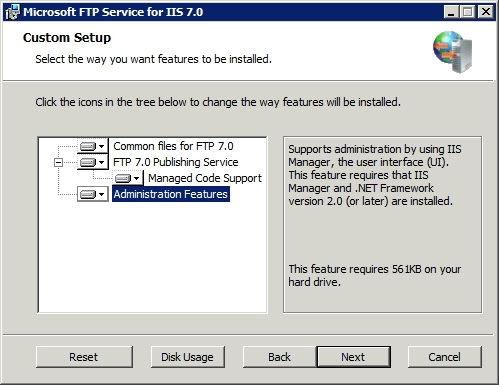Image resolution: width=499 pixels, height=385 pixels.
Task: Go Back to the previous setup step
Action: point(279,357)
